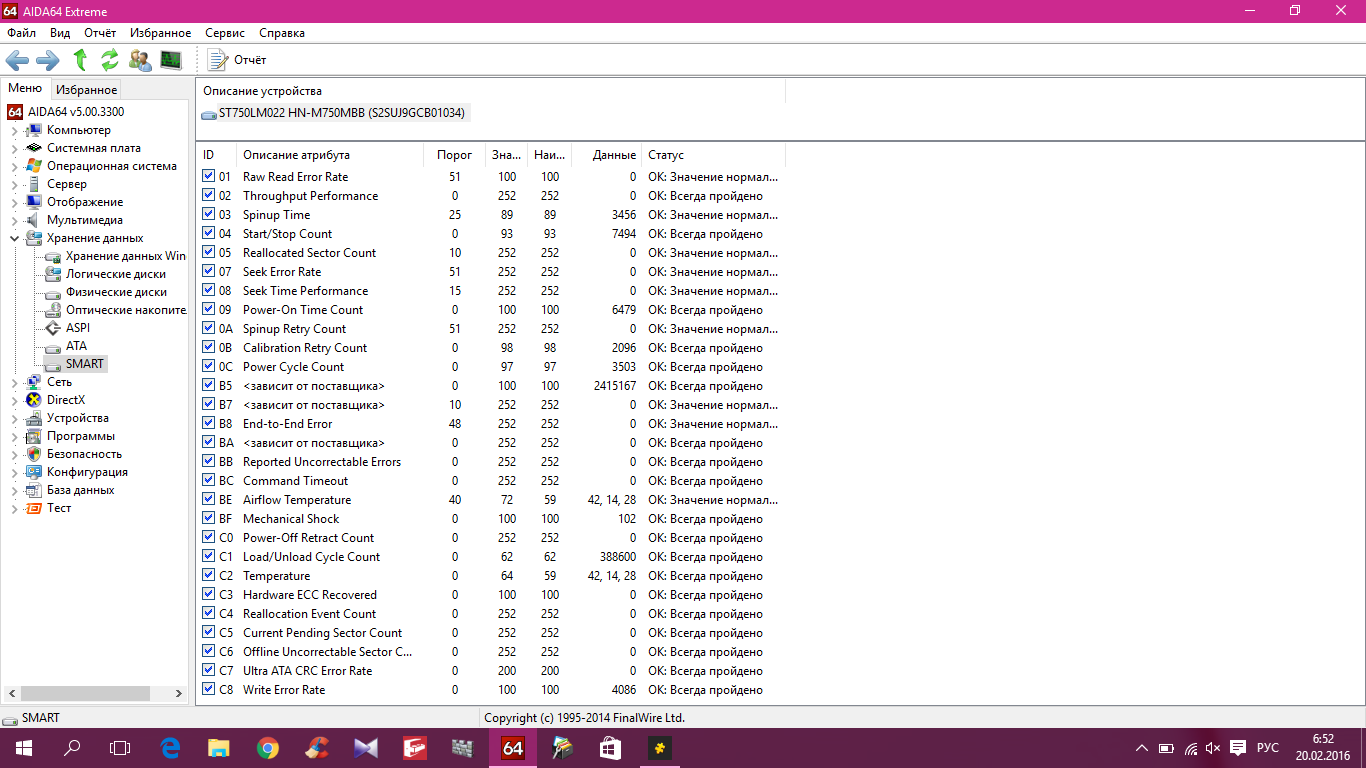The width and height of the screenshot is (1366, 768).
Task: Open the Отчёт menu in menu bar
Action: point(100,33)
